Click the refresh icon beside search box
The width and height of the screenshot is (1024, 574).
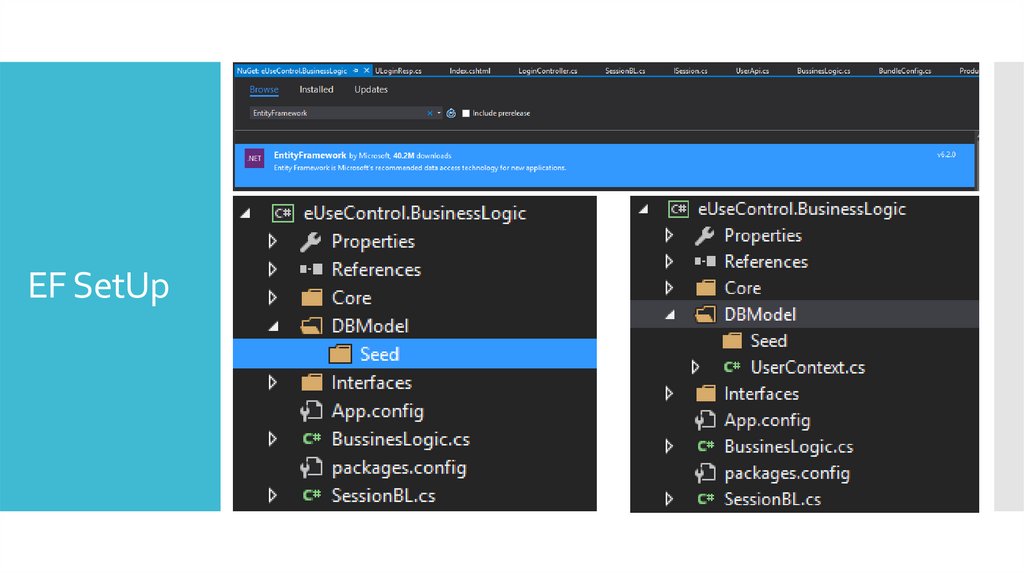click(452, 113)
